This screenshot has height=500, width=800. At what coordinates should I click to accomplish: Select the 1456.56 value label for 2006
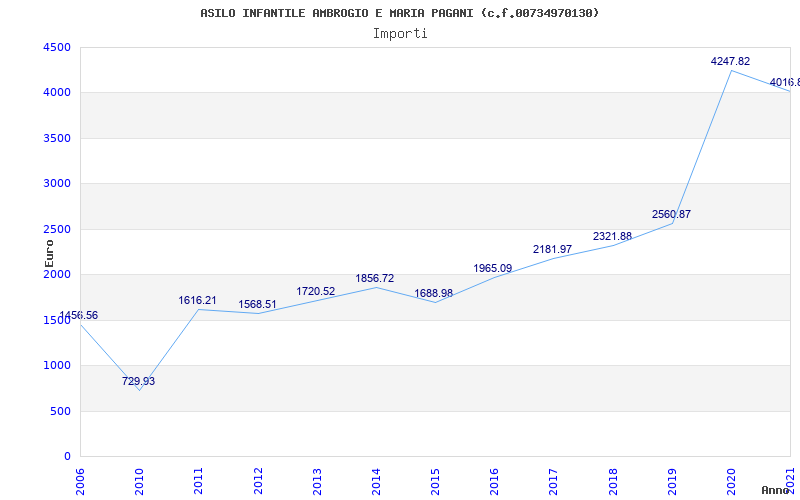click(x=79, y=315)
